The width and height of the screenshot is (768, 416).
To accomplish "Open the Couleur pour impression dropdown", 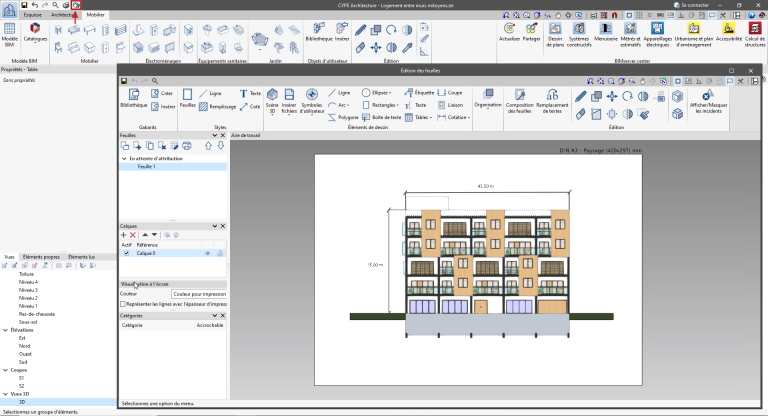I will 197,294.
